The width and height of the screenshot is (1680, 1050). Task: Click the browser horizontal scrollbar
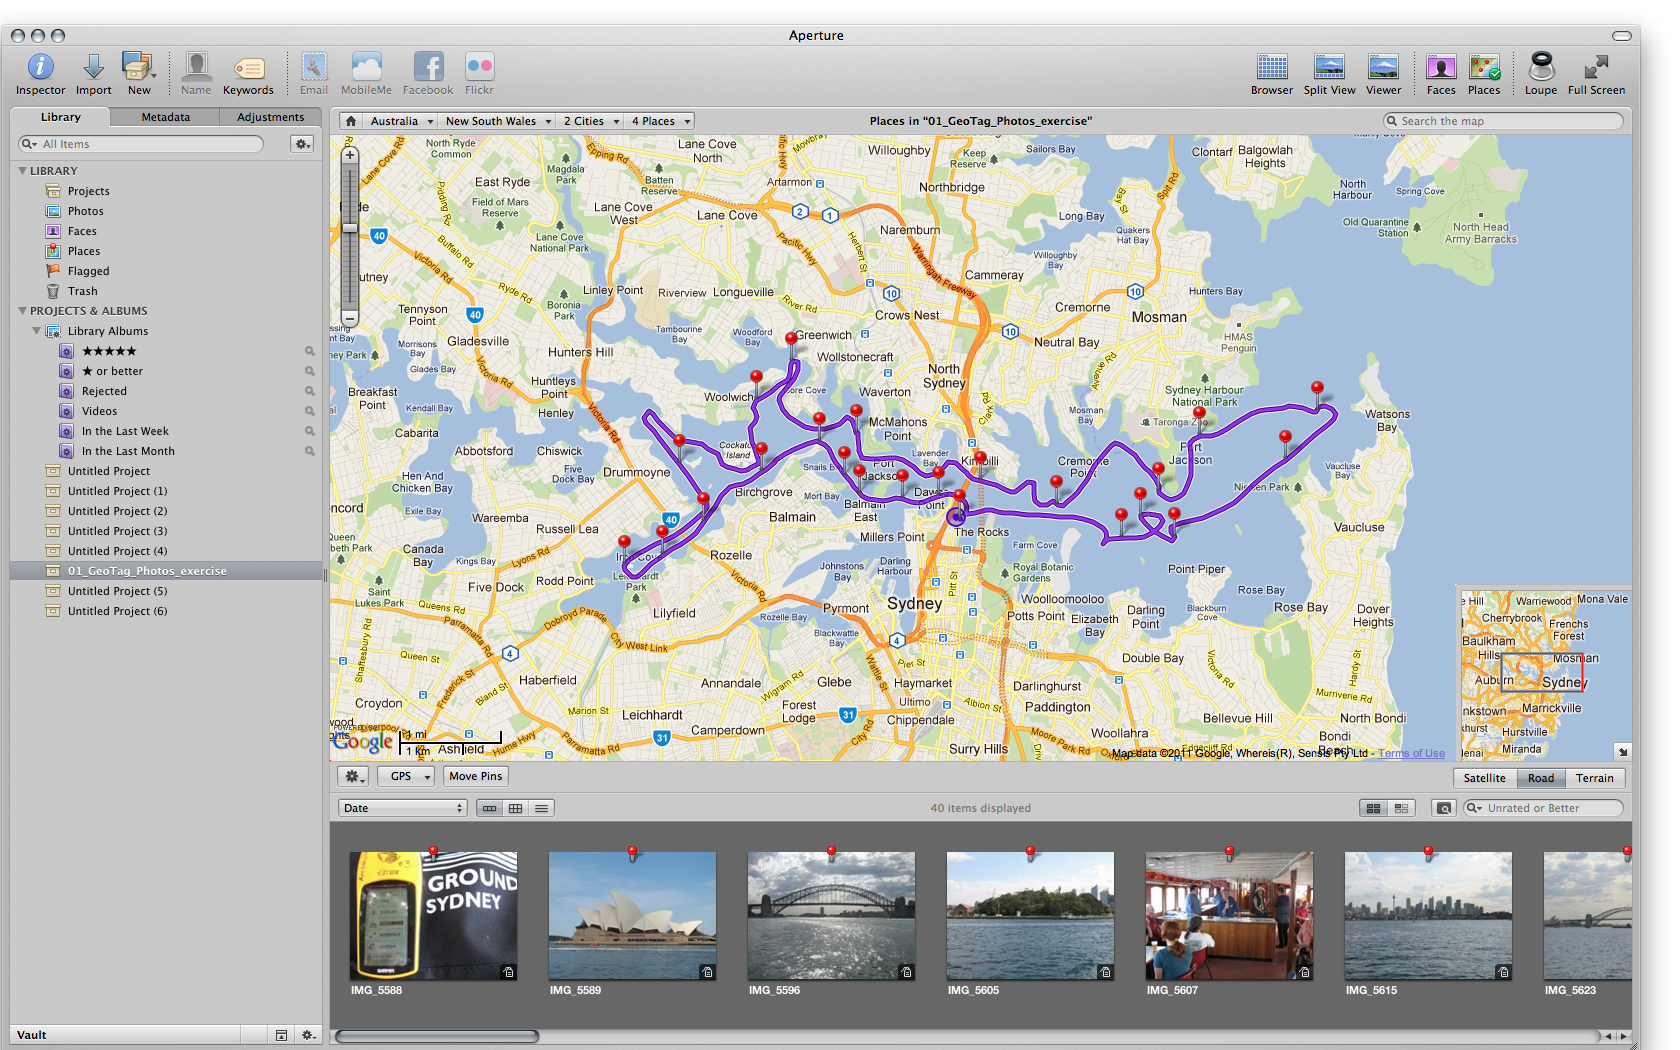[x=437, y=1037]
